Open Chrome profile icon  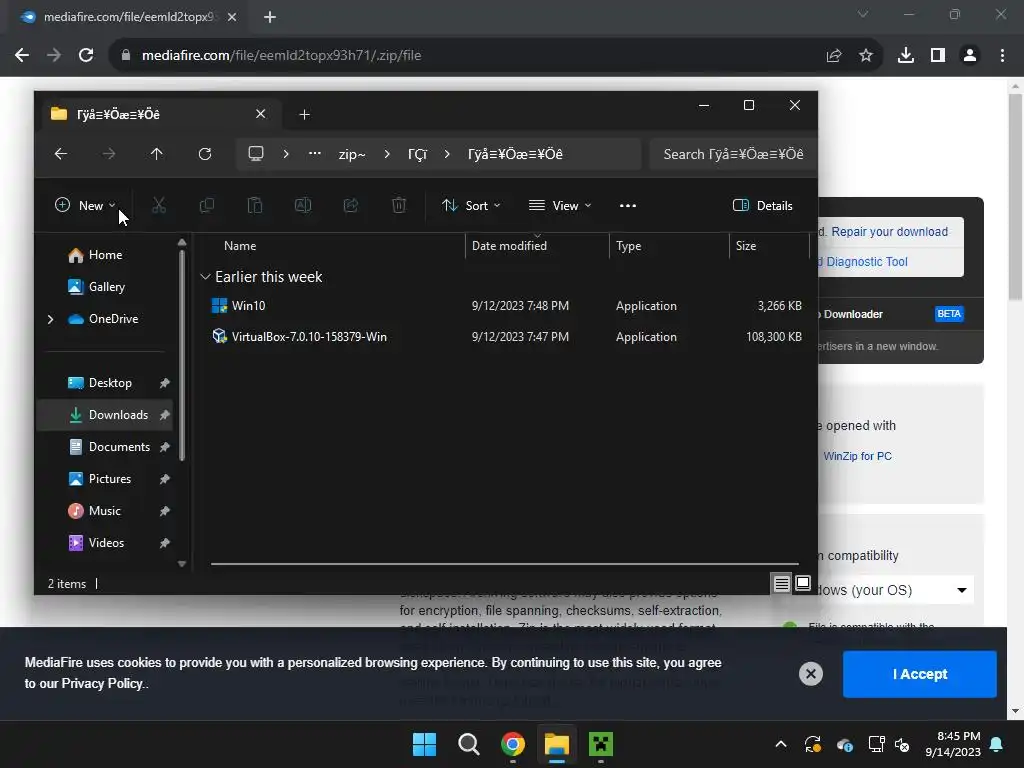tap(970, 56)
